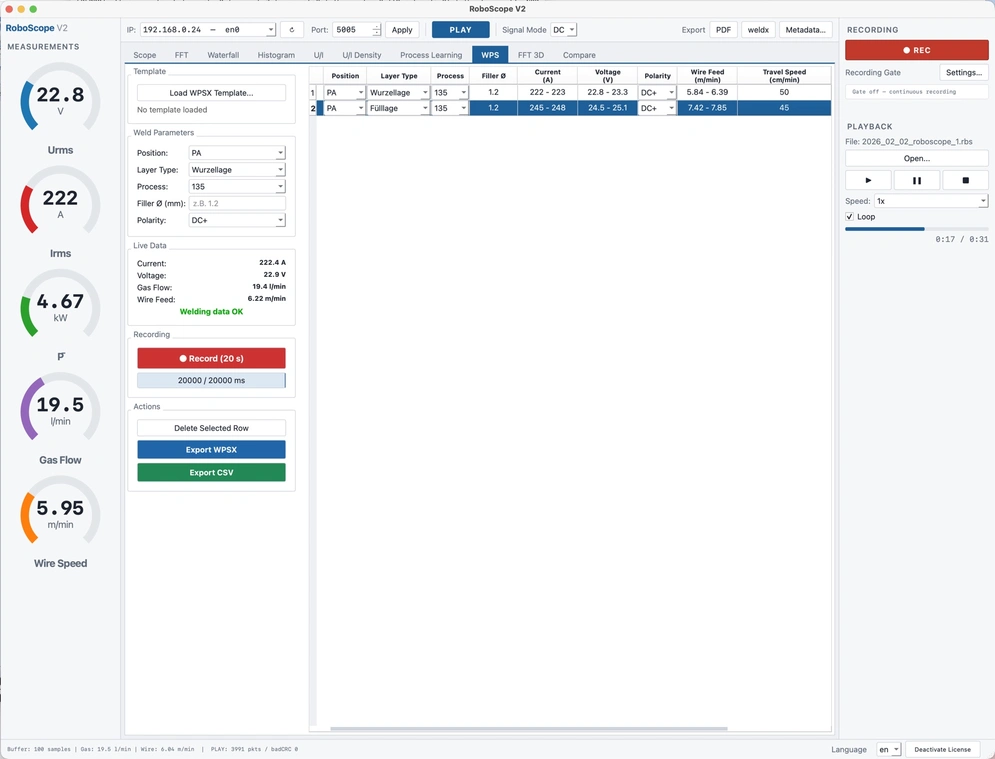Open the playback Speed 1x dropdown
995x759 pixels.
click(x=931, y=201)
